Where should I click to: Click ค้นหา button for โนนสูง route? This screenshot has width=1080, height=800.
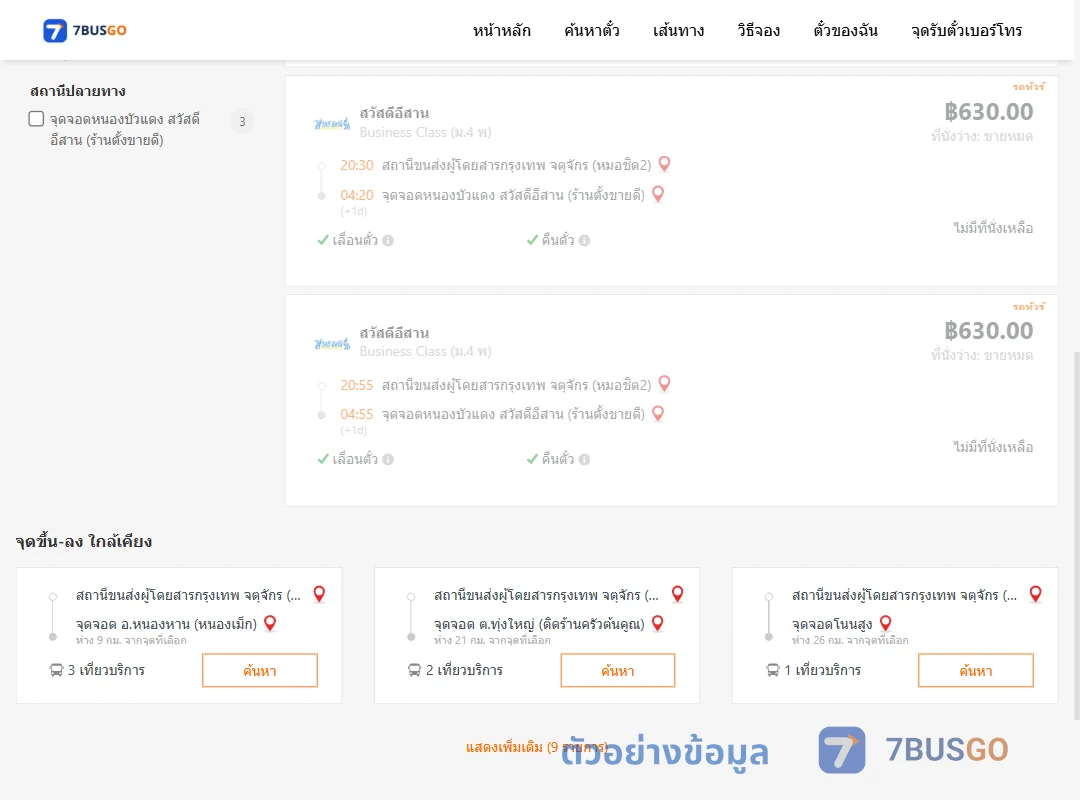click(x=976, y=670)
